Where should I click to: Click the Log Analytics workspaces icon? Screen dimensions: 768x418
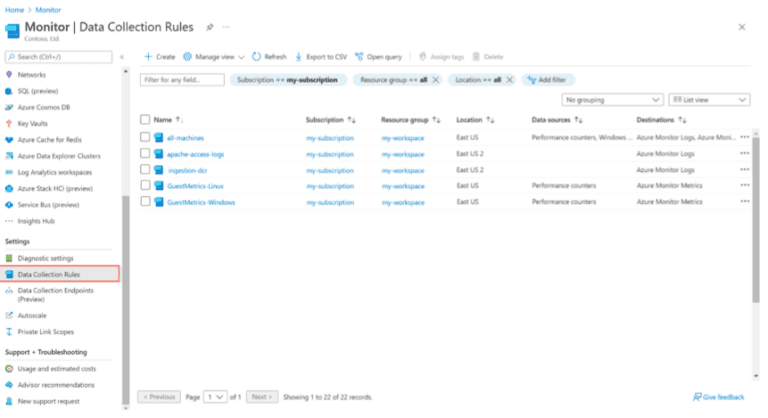pyautogui.click(x=9, y=172)
